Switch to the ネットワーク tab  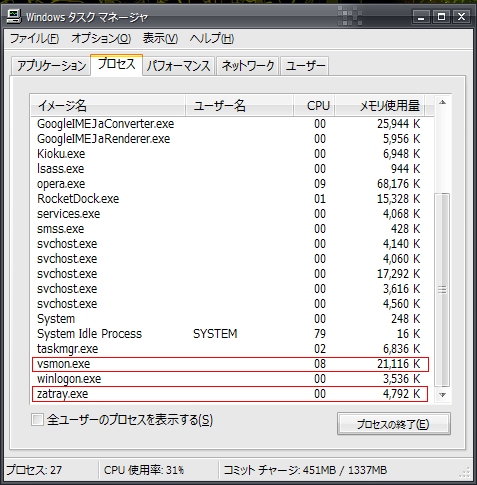pos(248,66)
